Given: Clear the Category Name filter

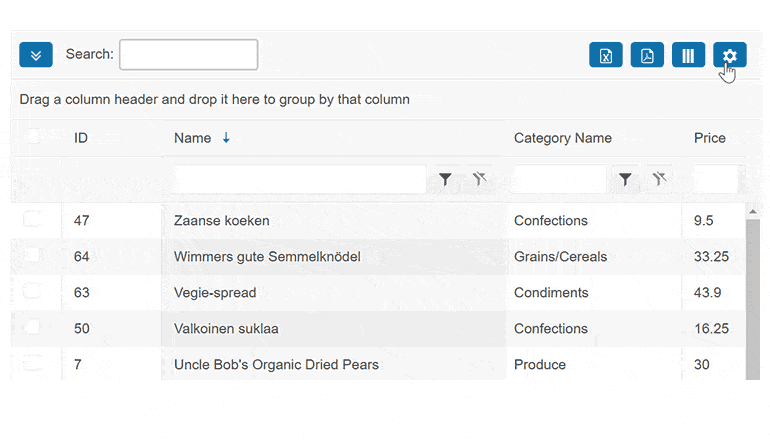Looking at the screenshot, I should (x=659, y=179).
